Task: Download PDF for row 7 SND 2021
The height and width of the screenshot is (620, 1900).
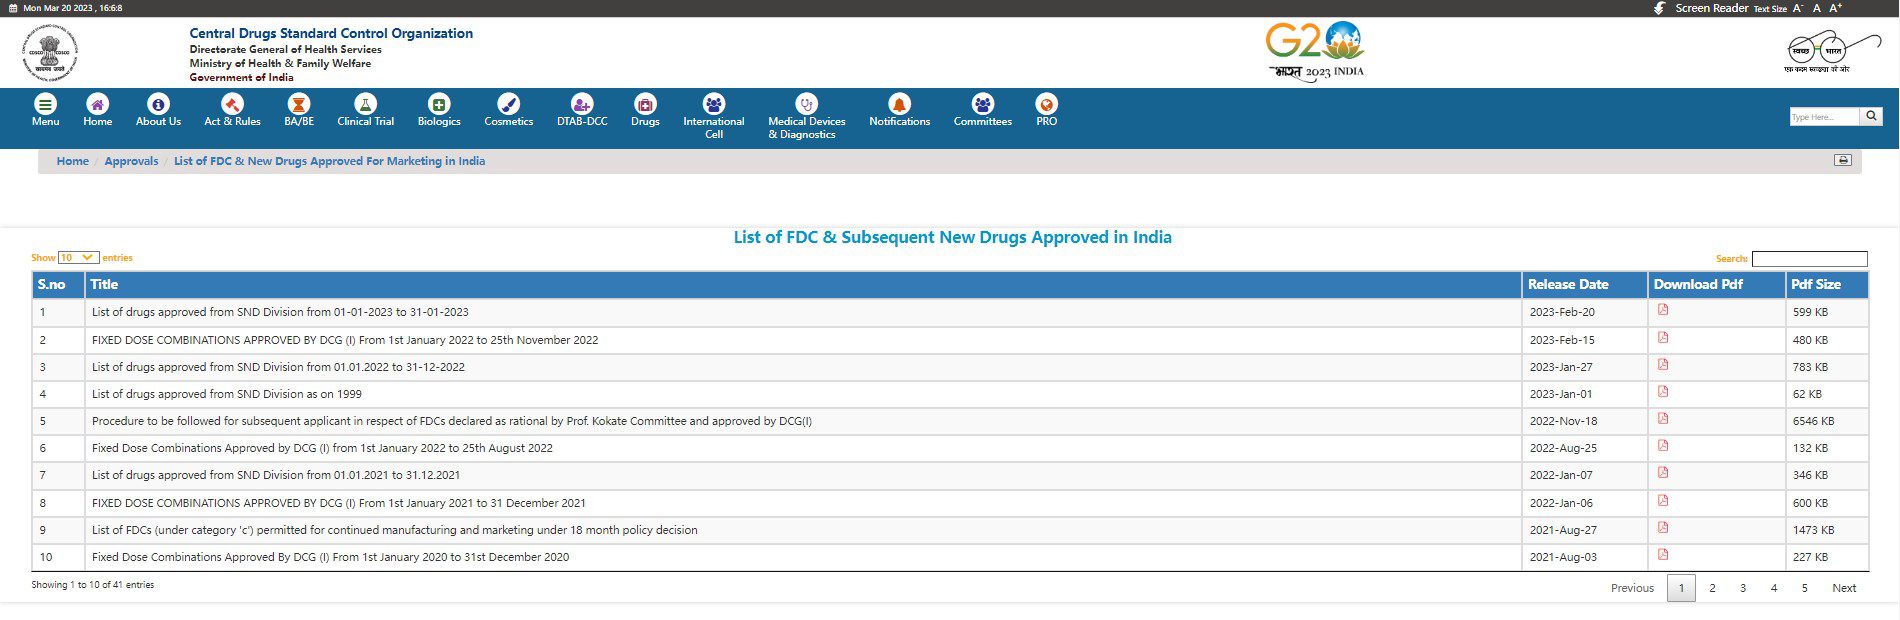Action: (x=1663, y=473)
